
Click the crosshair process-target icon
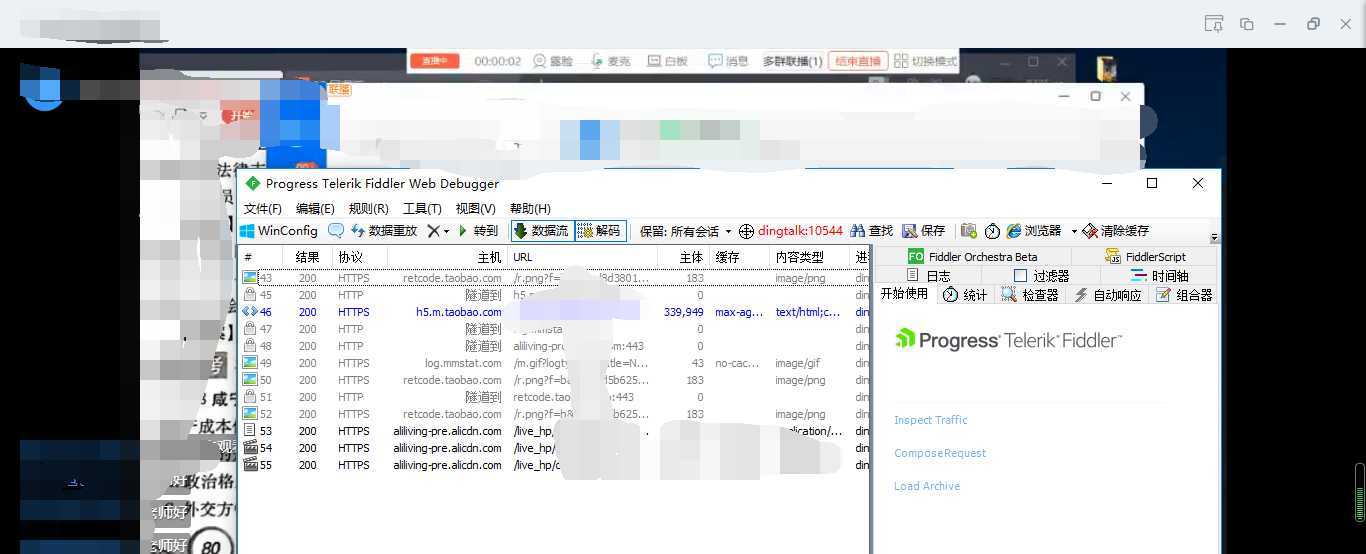tap(747, 231)
